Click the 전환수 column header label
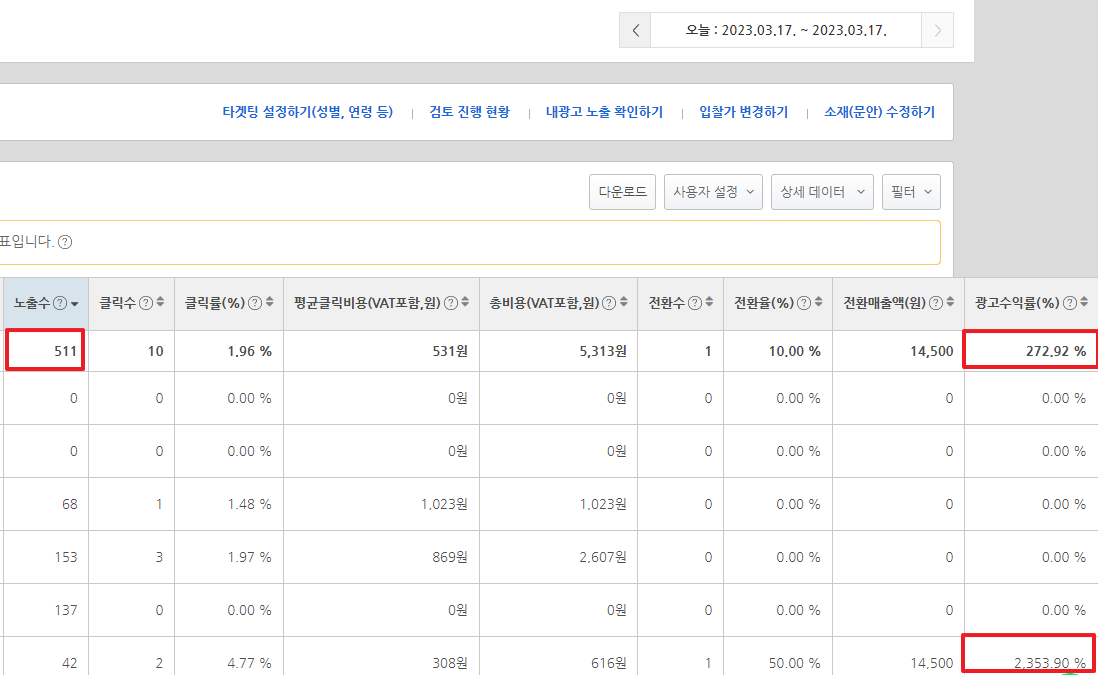This screenshot has width=1098, height=675. pyautogui.click(x=667, y=303)
